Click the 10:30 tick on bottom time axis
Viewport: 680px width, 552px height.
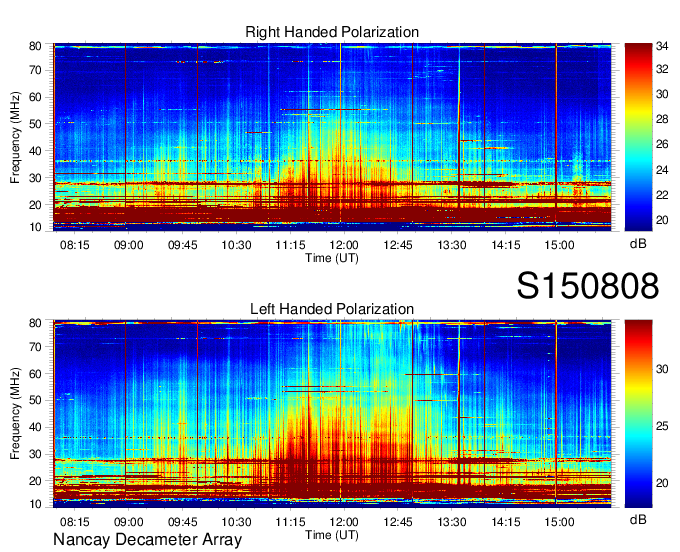[236, 522]
